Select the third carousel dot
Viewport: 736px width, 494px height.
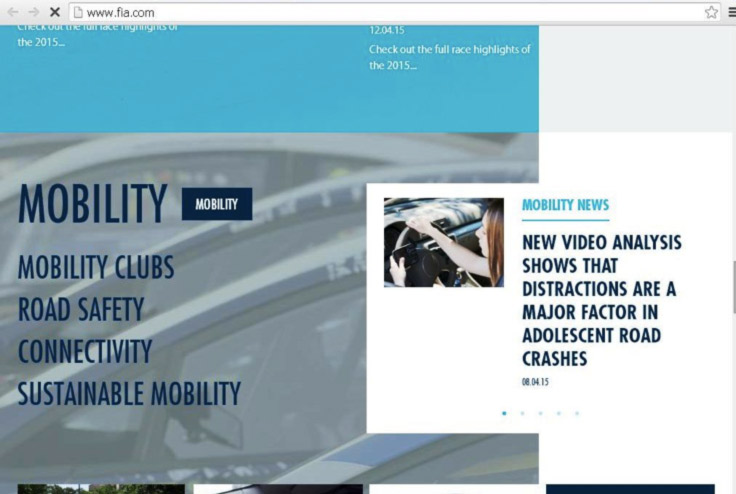point(541,413)
